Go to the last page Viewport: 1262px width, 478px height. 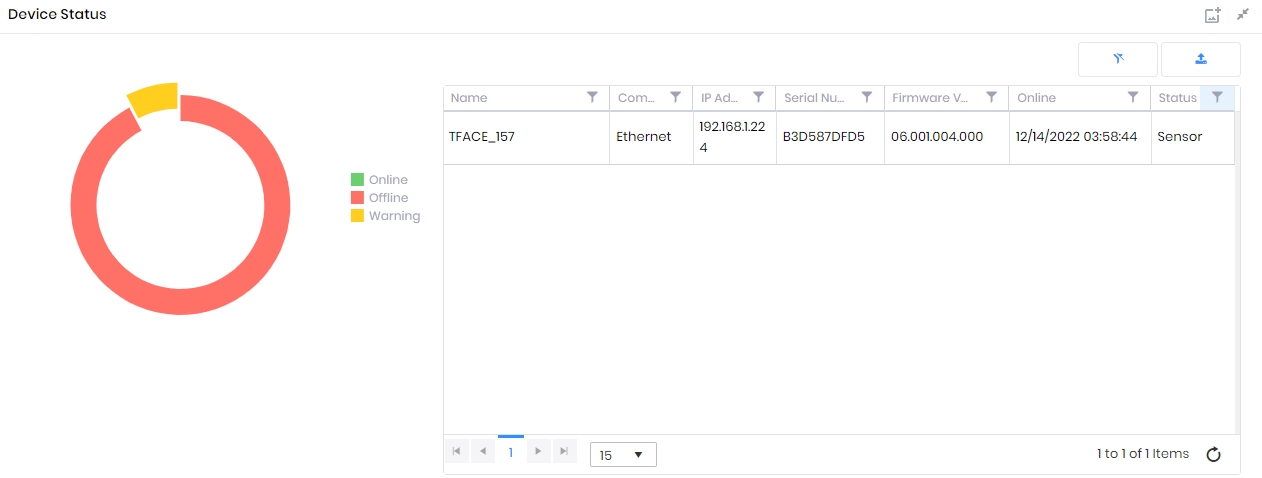(x=565, y=452)
